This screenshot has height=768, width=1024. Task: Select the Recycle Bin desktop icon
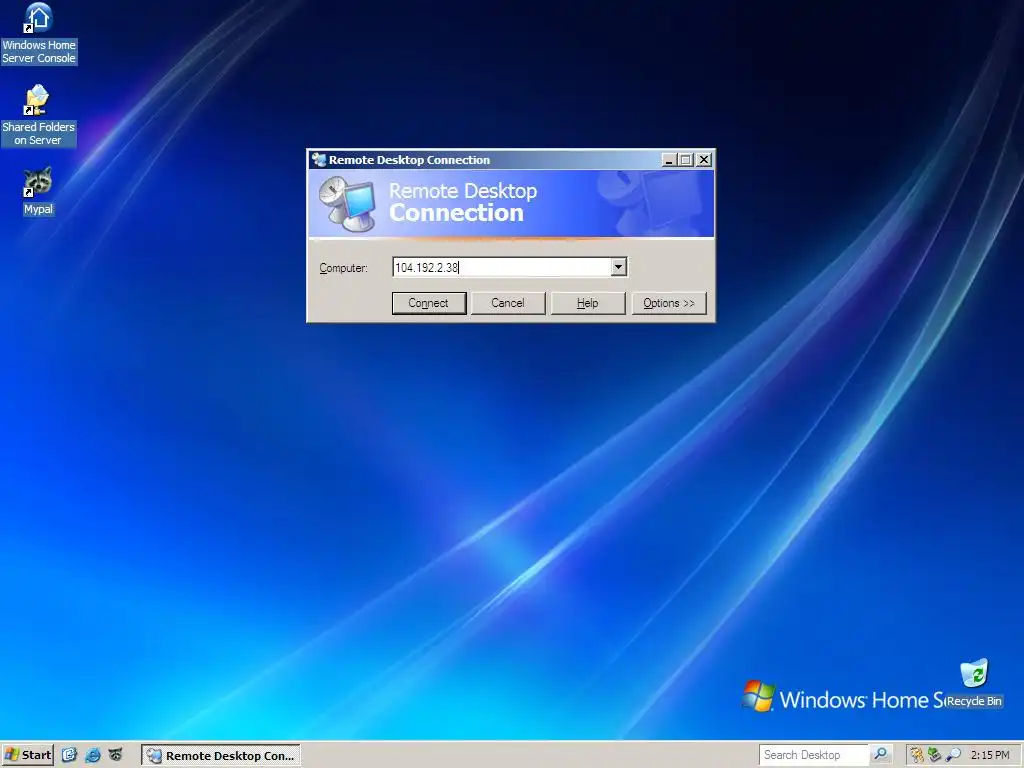[x=974, y=684]
